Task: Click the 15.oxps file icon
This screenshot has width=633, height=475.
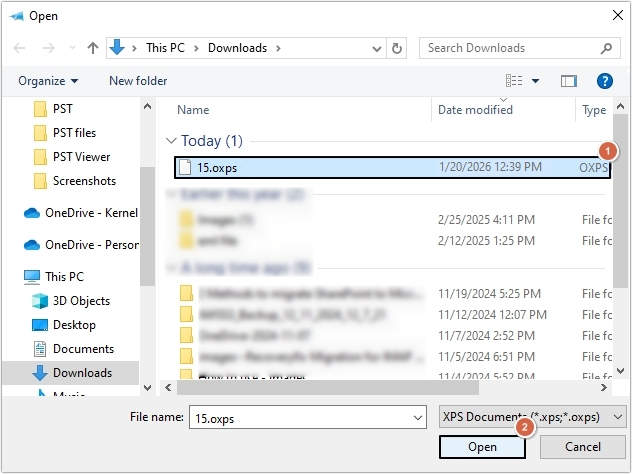Action: (185, 167)
